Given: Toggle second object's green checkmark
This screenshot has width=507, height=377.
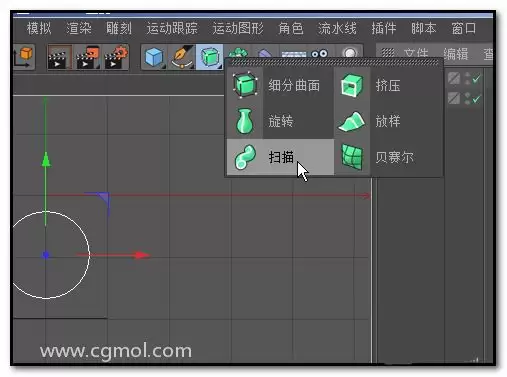Looking at the screenshot, I should pyautogui.click(x=476, y=99).
